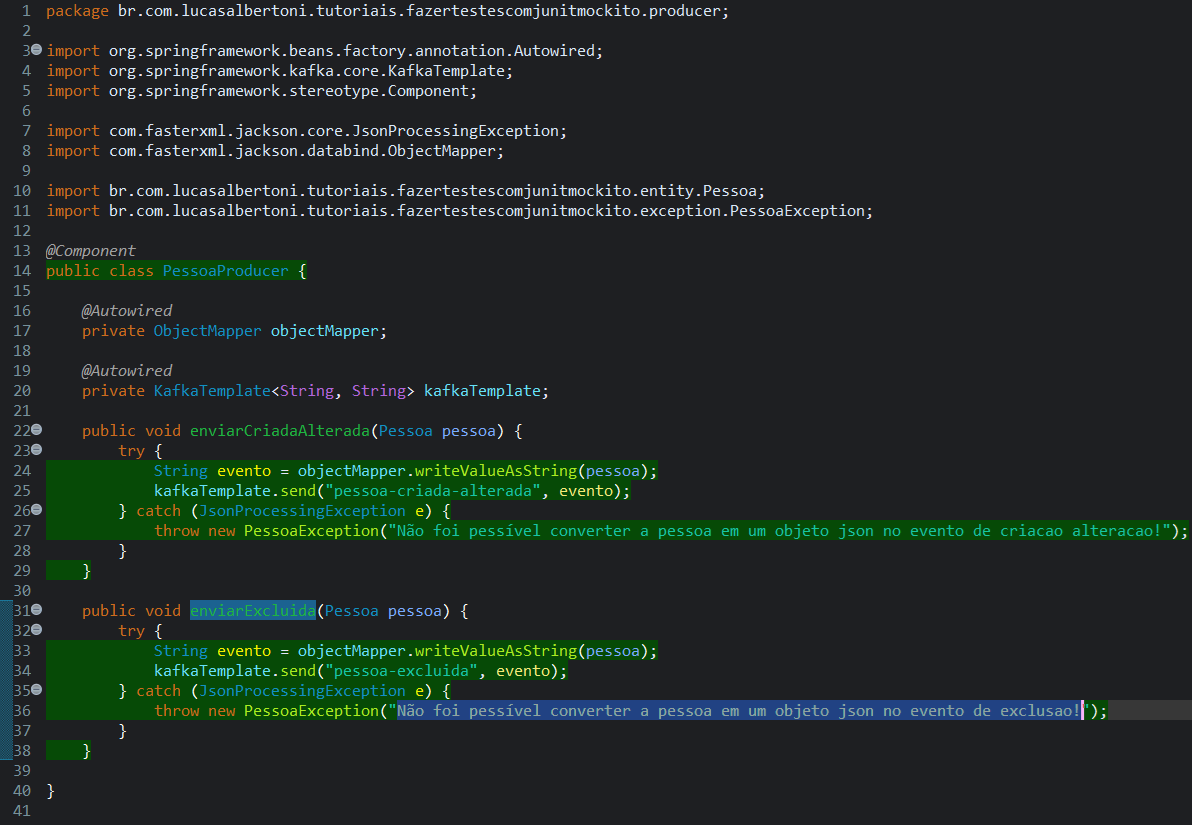
Task: Click the highlighted enviarExcluida method name
Action: [252, 610]
